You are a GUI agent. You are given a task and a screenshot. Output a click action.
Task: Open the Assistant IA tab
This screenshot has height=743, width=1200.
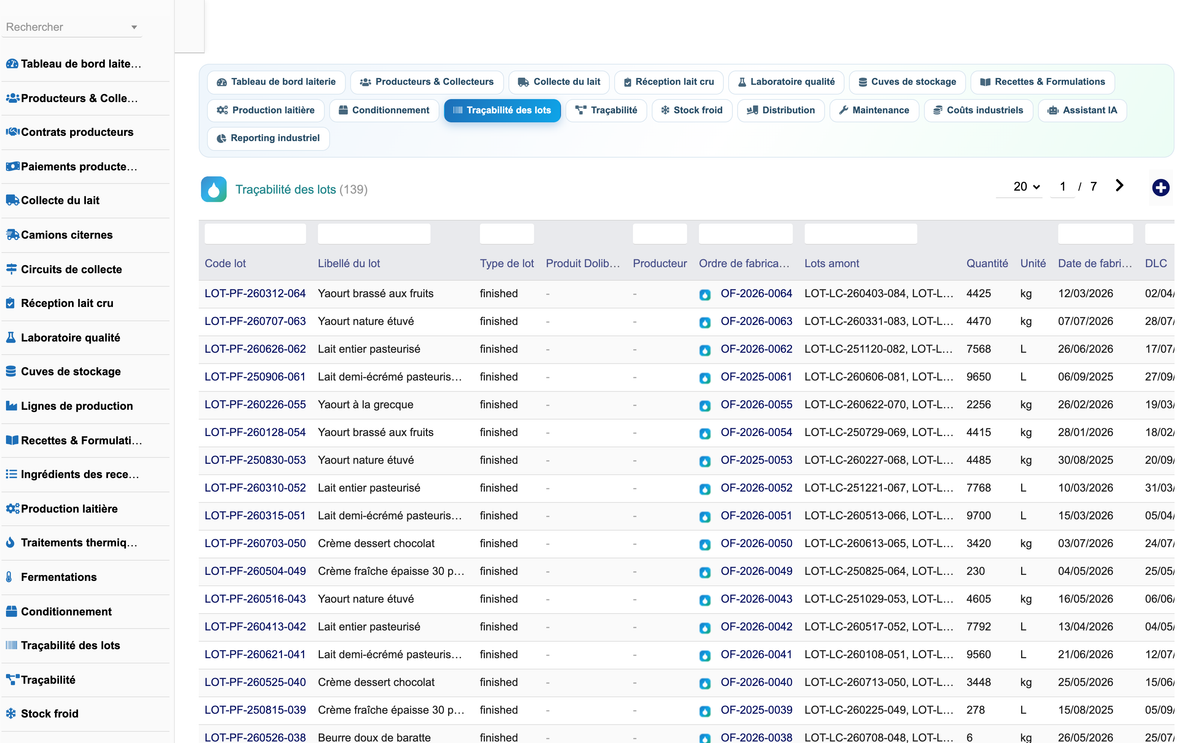point(1082,110)
